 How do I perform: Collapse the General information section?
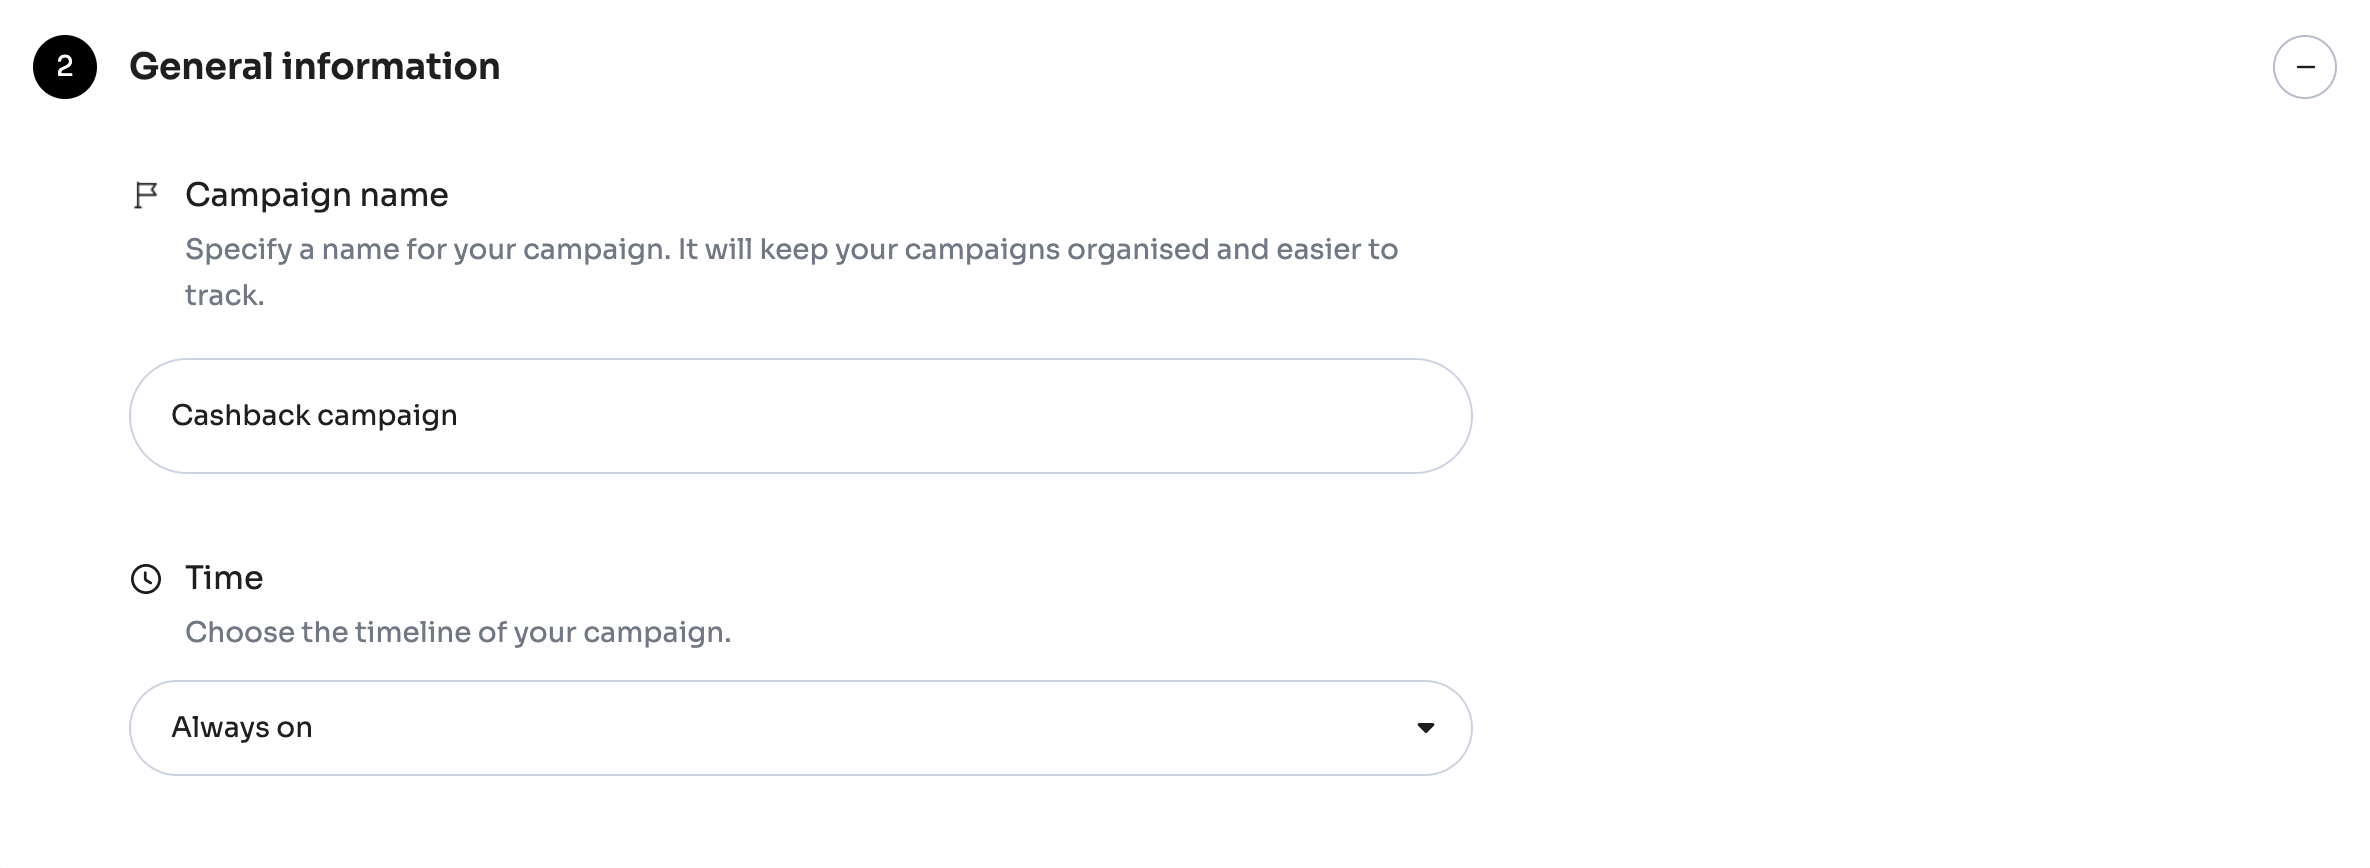point(2304,67)
